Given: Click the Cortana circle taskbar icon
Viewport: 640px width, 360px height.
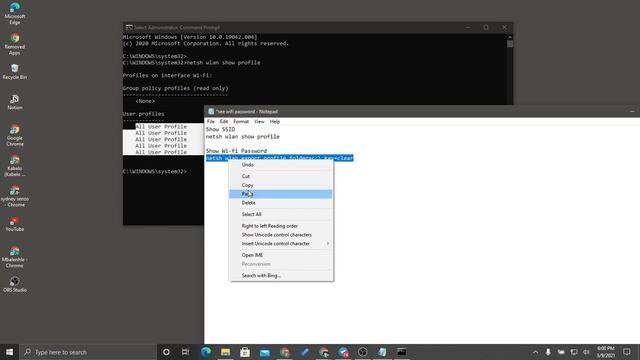Looking at the screenshot, I should pos(166,352).
